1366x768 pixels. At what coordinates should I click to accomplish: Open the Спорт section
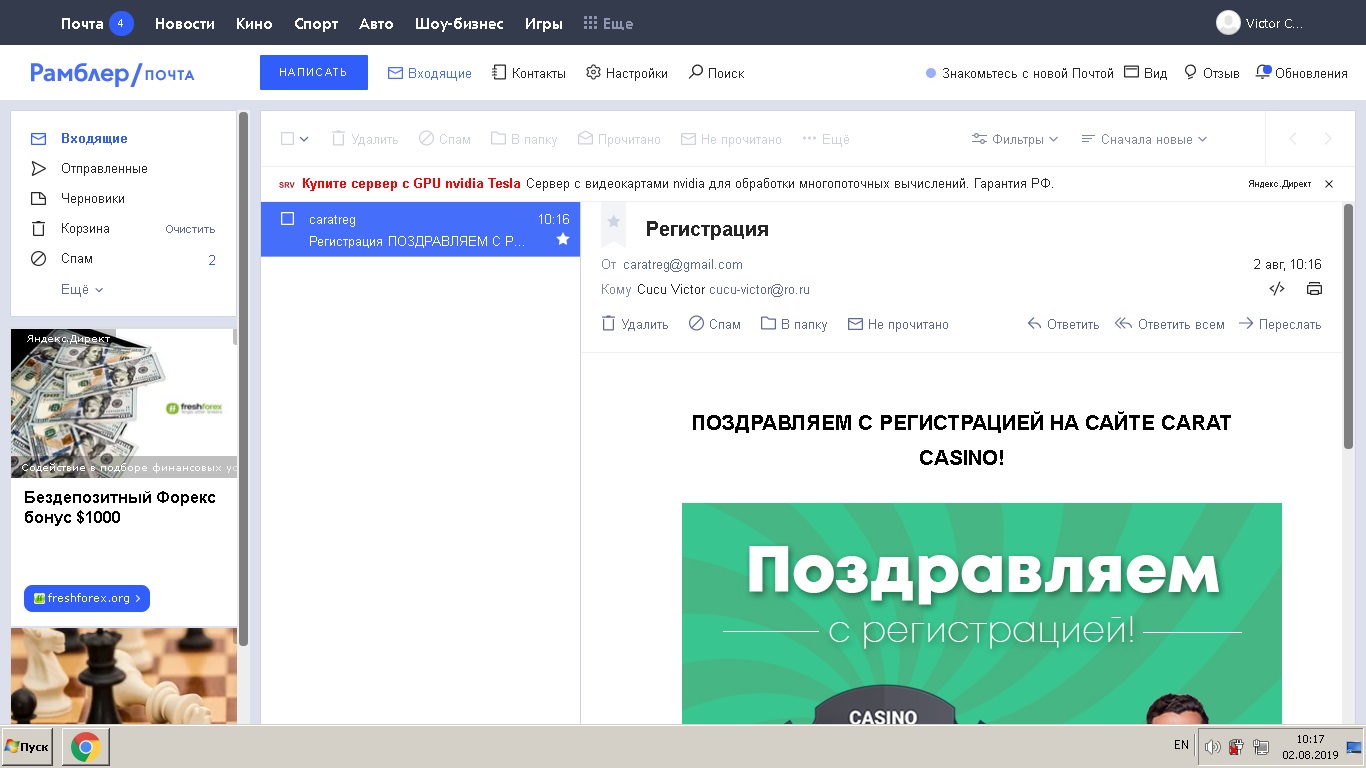pos(316,23)
